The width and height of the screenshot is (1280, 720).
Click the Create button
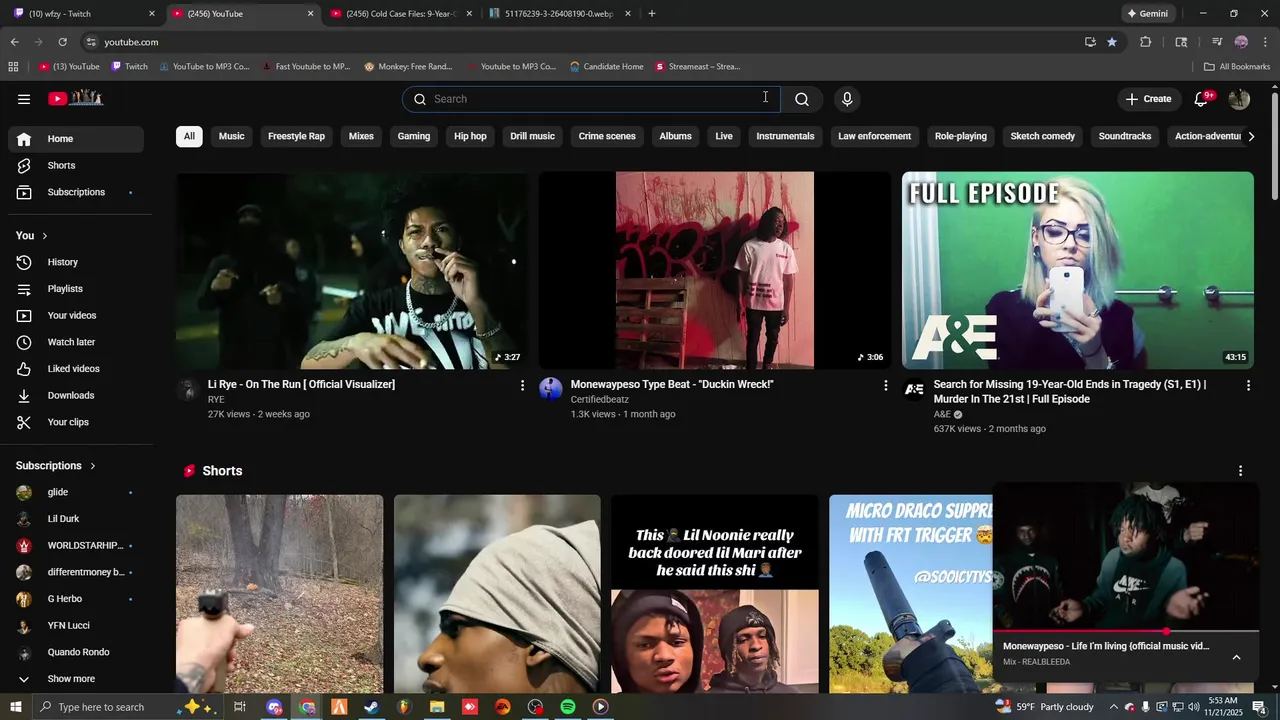pos(1148,99)
